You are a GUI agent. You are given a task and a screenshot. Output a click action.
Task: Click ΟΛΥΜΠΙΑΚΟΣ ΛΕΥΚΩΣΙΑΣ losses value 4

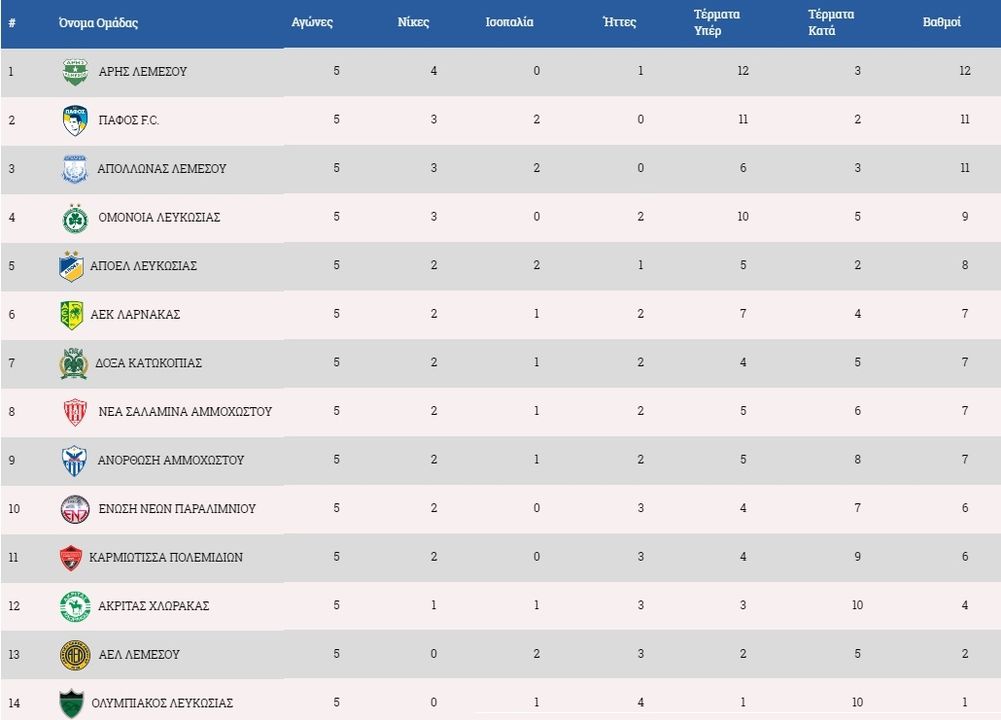[x=640, y=703]
